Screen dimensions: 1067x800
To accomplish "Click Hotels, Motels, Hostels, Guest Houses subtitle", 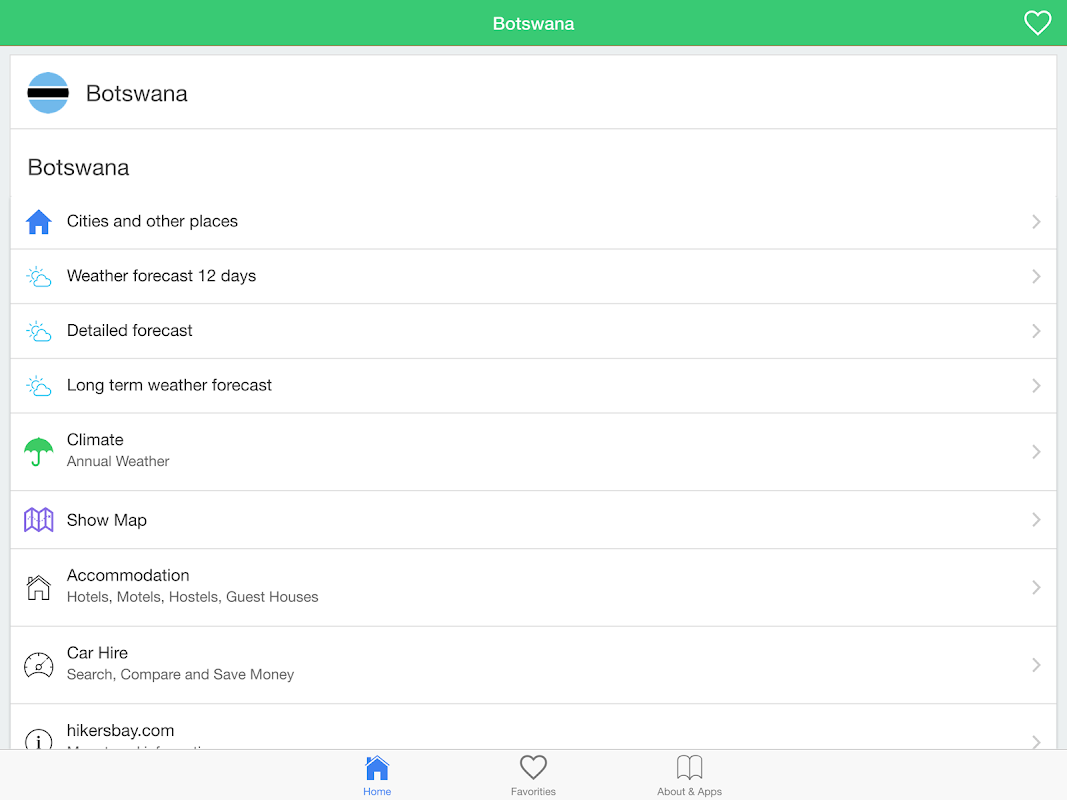I will [x=193, y=597].
